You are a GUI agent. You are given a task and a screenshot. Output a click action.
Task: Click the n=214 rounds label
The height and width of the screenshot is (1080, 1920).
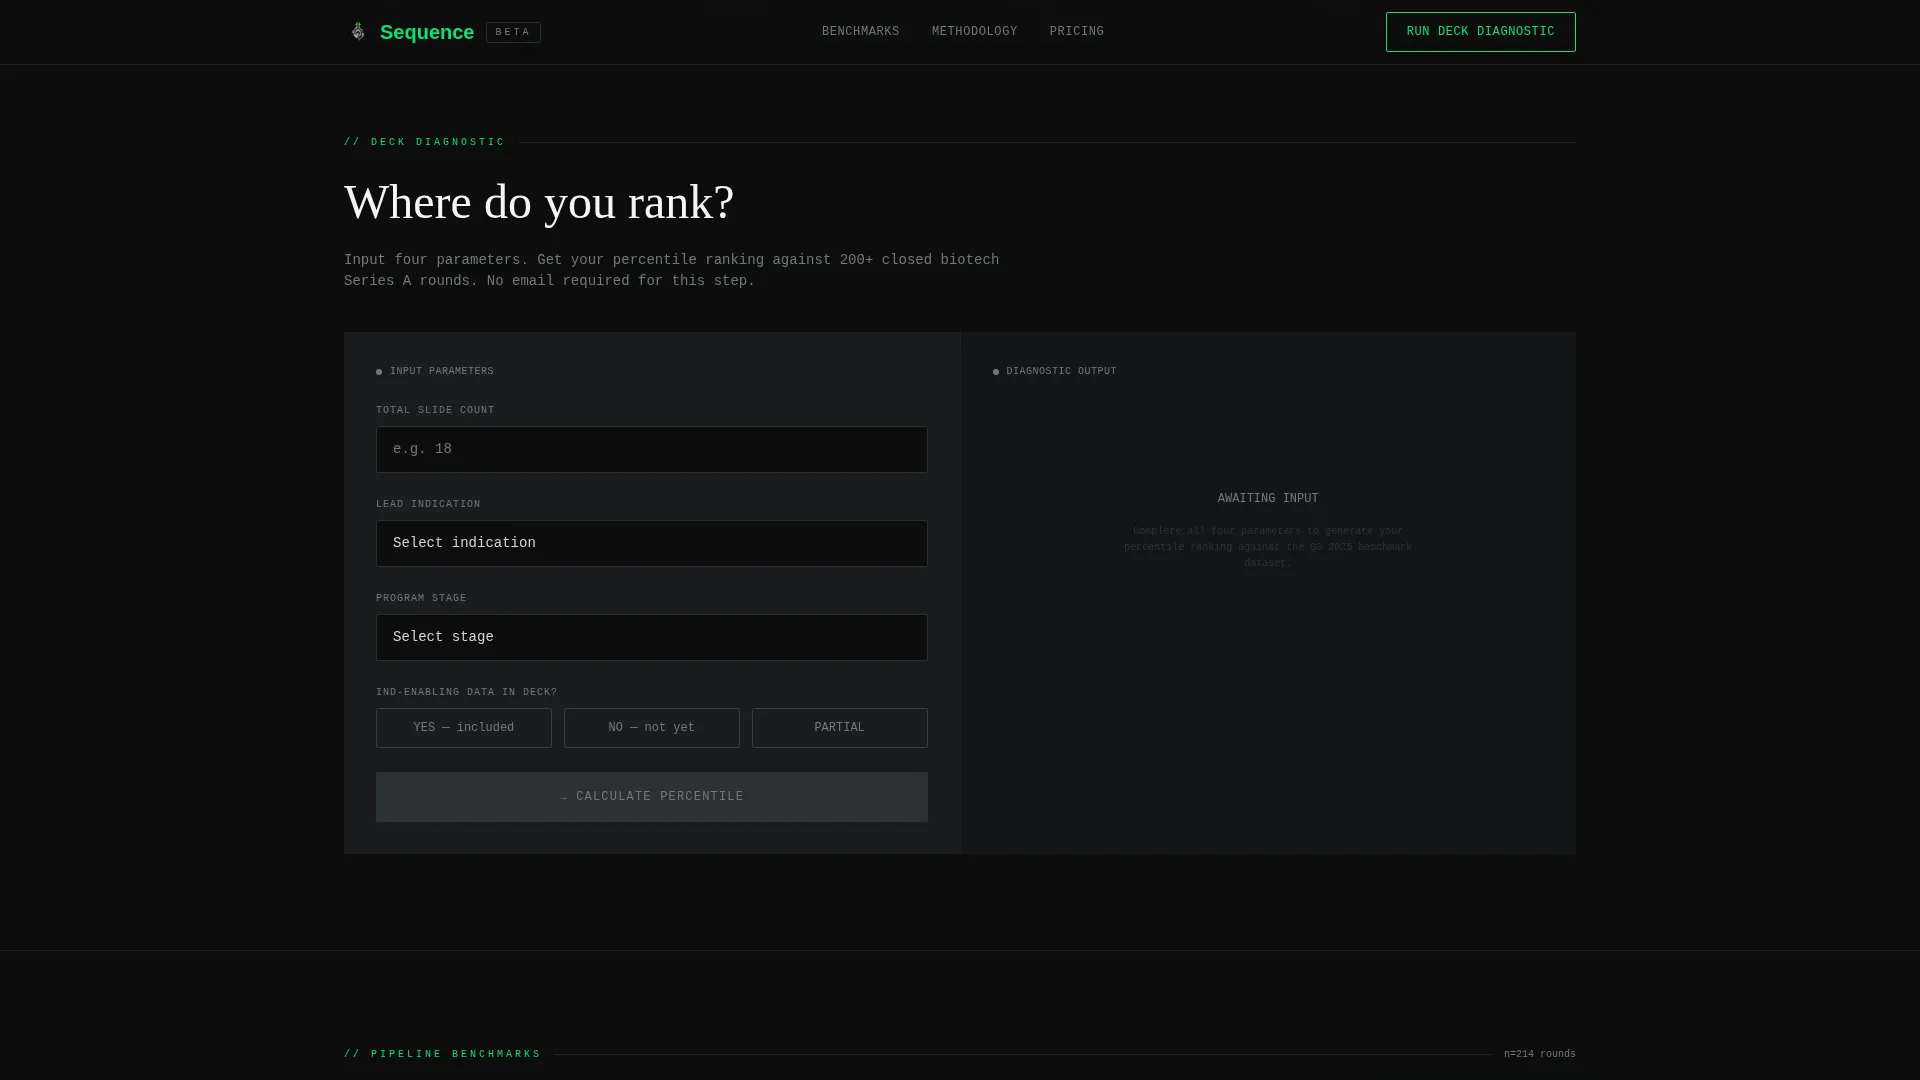[1540, 1054]
